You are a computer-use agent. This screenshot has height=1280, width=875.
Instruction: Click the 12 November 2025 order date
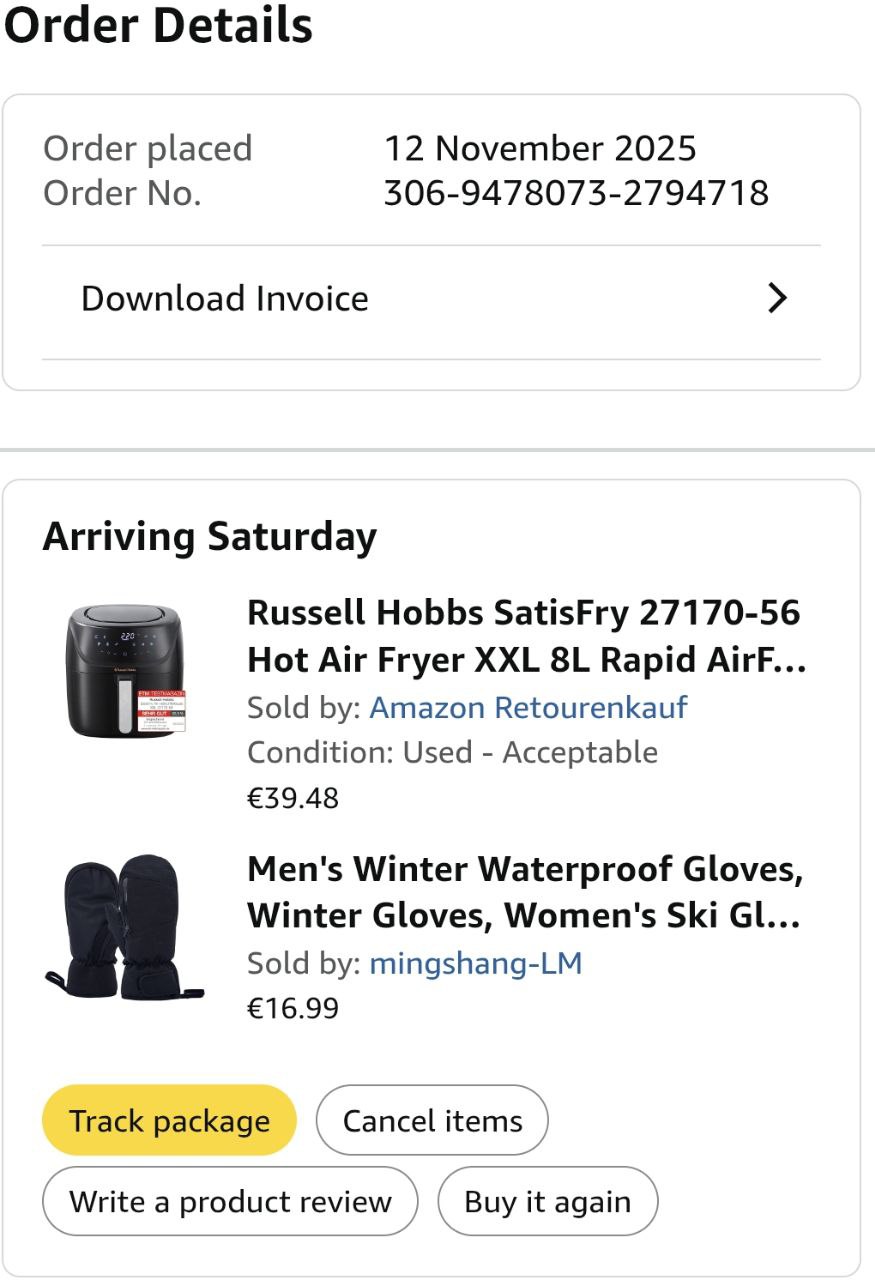[x=540, y=149]
